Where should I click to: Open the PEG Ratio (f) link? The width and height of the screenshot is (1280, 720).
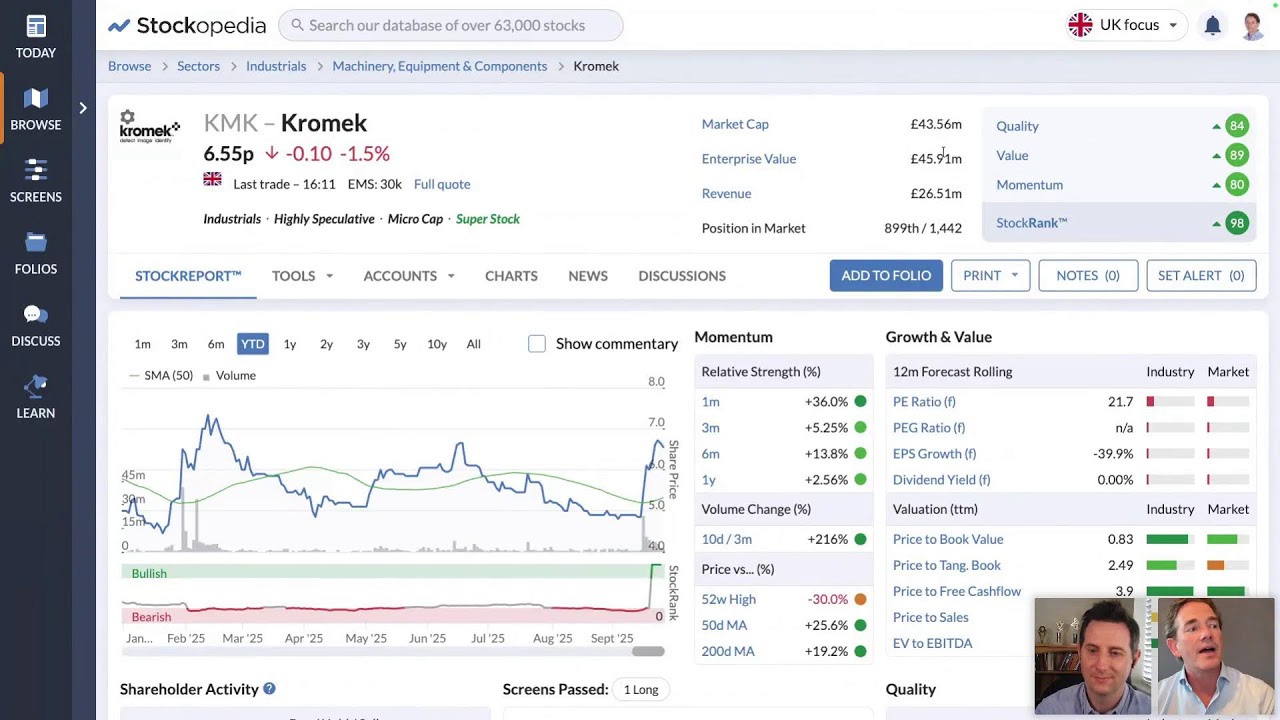point(929,428)
